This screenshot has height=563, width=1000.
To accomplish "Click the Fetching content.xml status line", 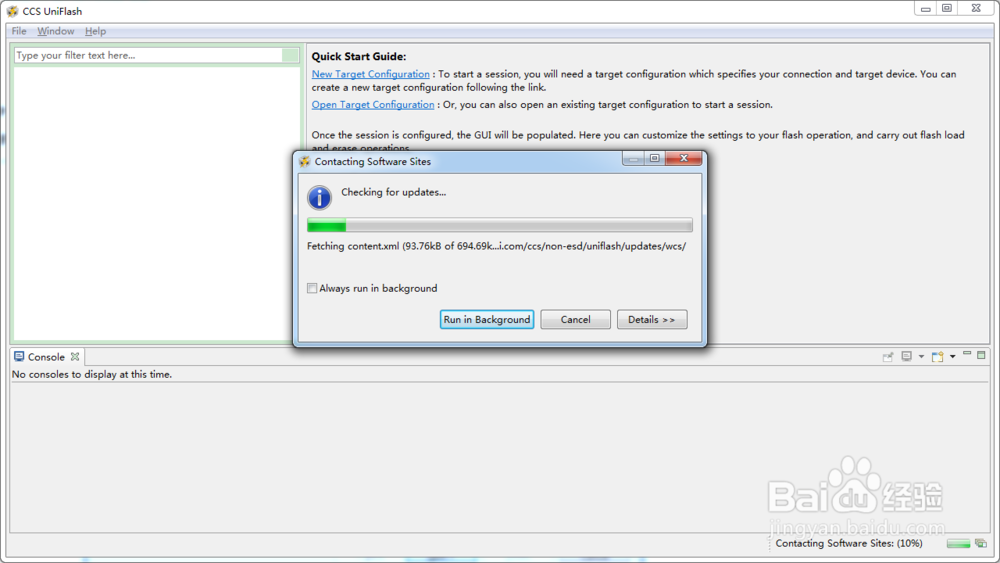I will pyautogui.click(x=496, y=246).
